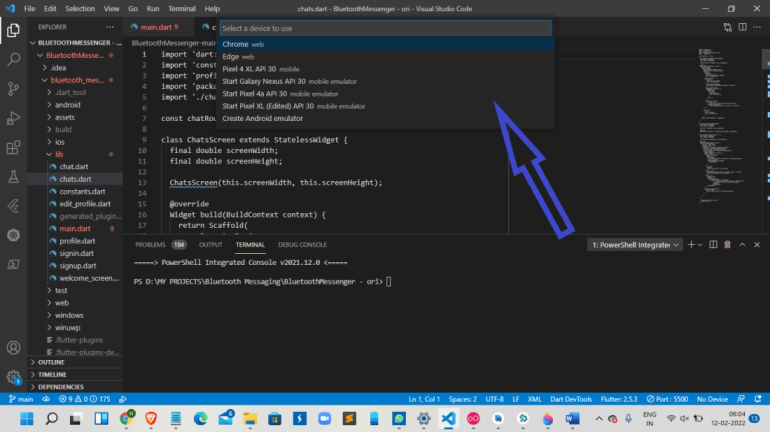
Task: Click the main branch indicator in status bar
Action: (x=21, y=399)
